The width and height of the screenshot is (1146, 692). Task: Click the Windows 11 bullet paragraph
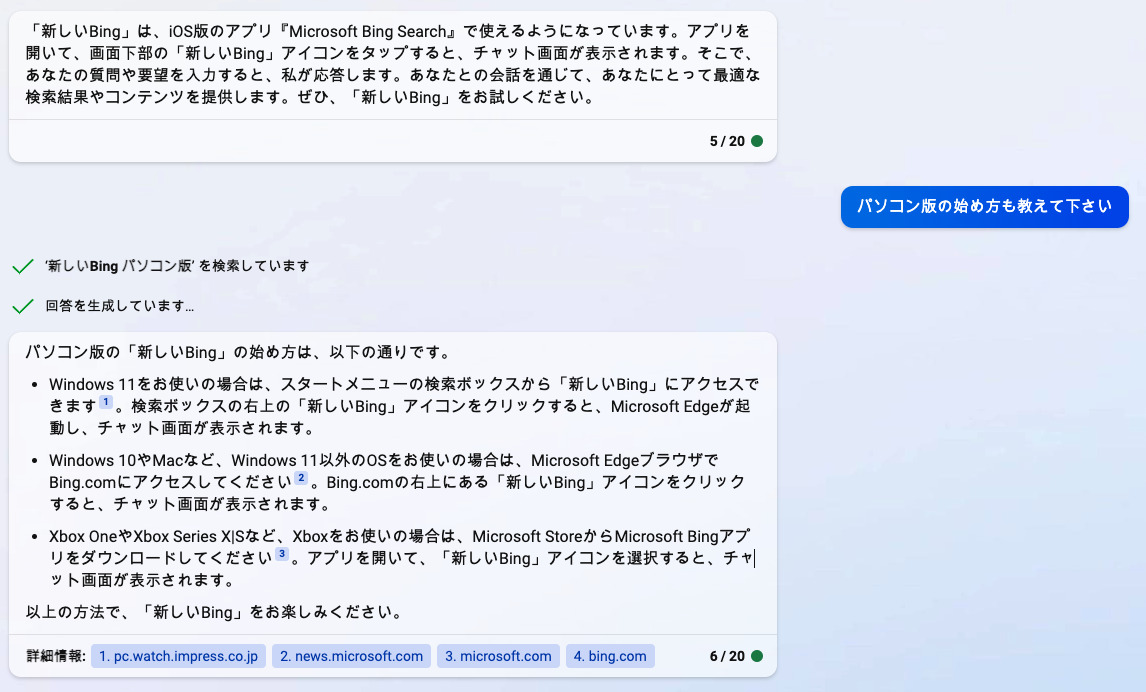(x=403, y=406)
